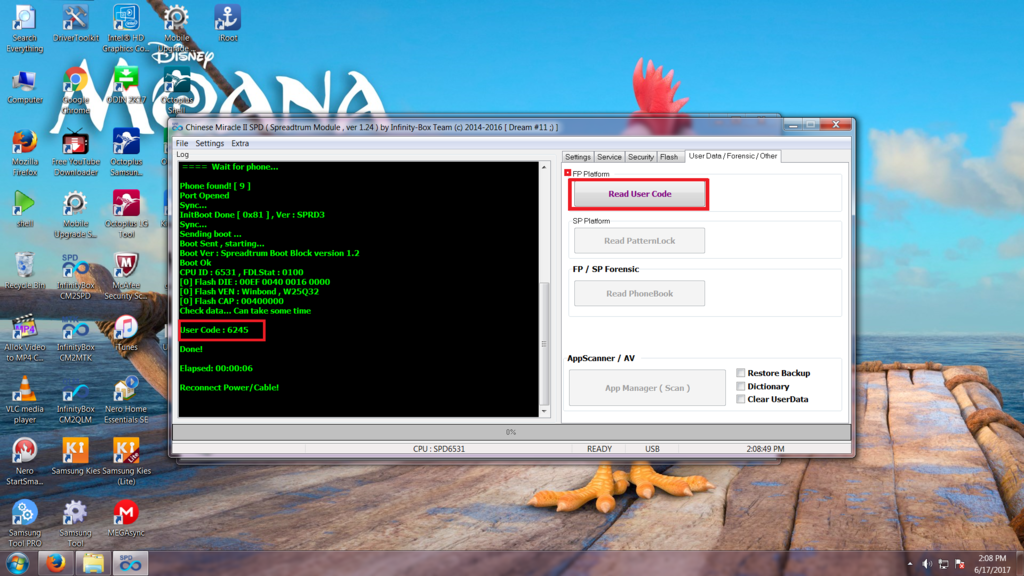Viewport: 1024px width, 576px height.
Task: Tick the Dictionary checkbox
Action: tap(741, 386)
